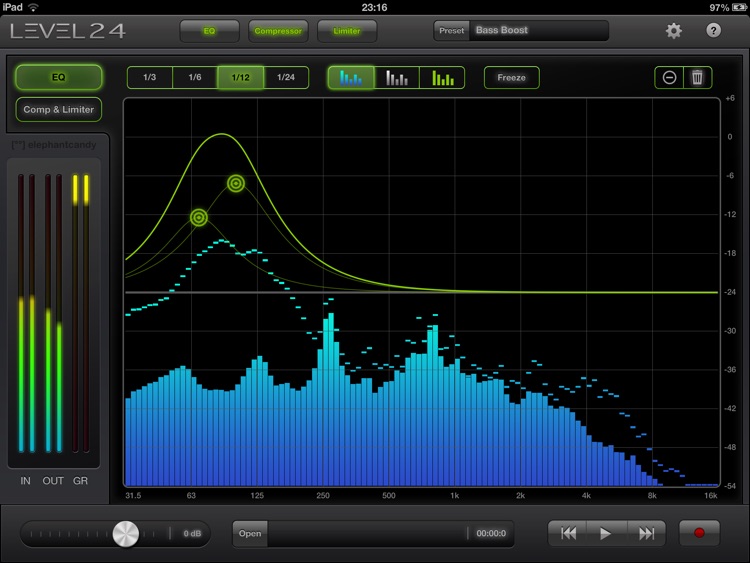
Task: Click the trash can delete icon
Action: tap(697, 77)
